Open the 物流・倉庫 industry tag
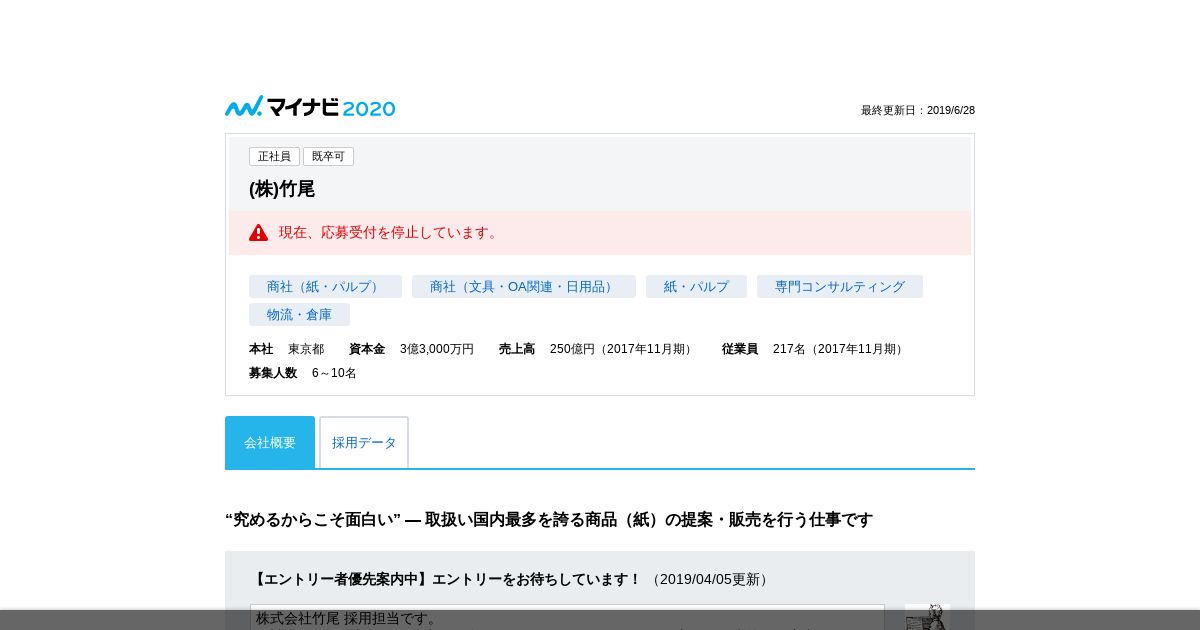 [299, 315]
